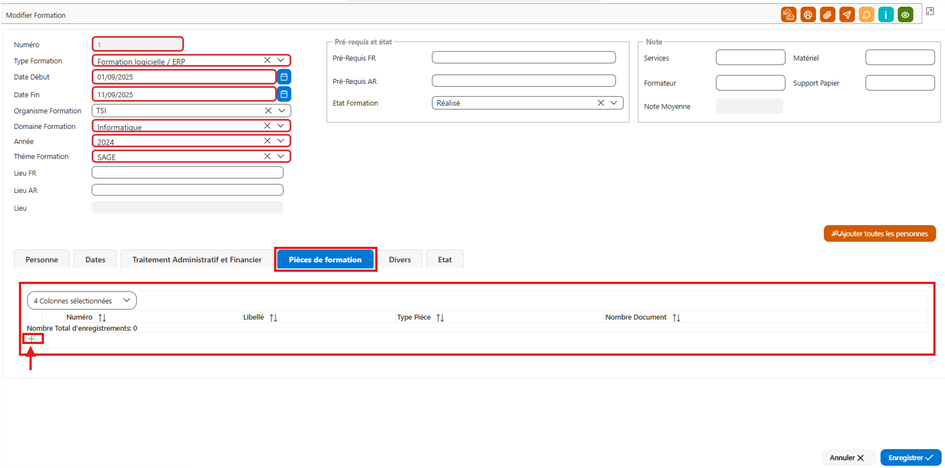
Task: Click the teal information icon
Action: 885,14
